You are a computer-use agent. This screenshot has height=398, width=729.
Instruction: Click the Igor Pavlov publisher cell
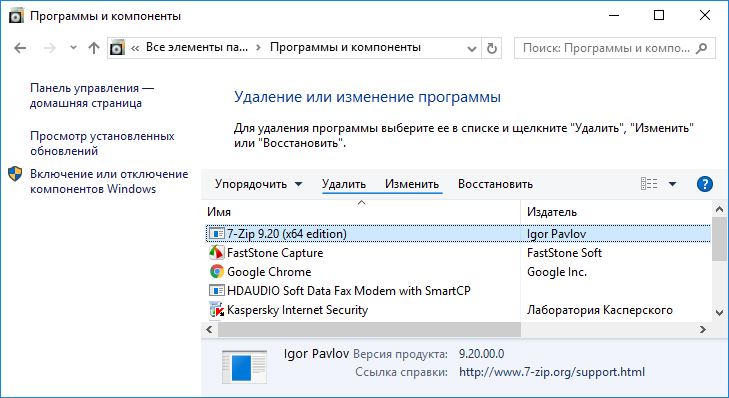[556, 234]
